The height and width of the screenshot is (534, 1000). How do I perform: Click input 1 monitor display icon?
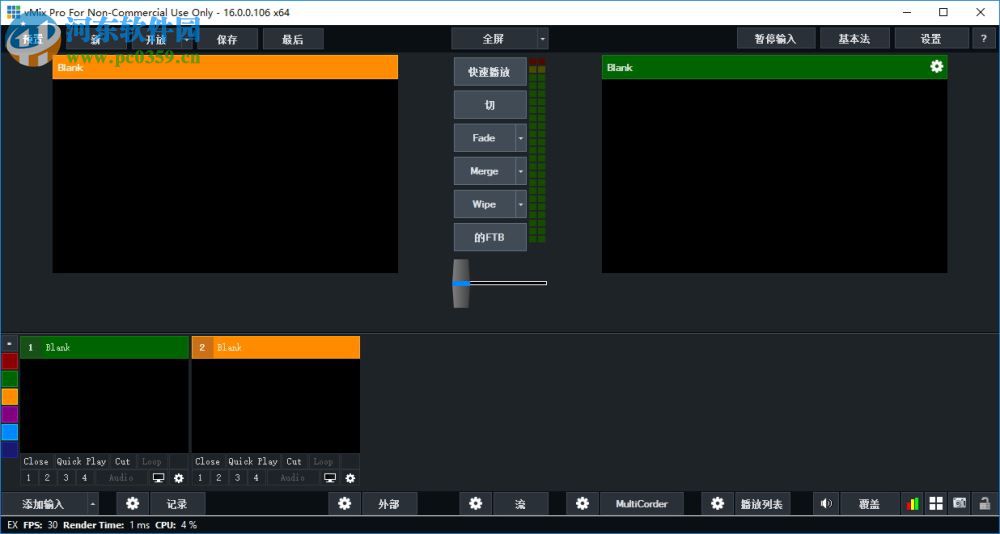pos(159,478)
